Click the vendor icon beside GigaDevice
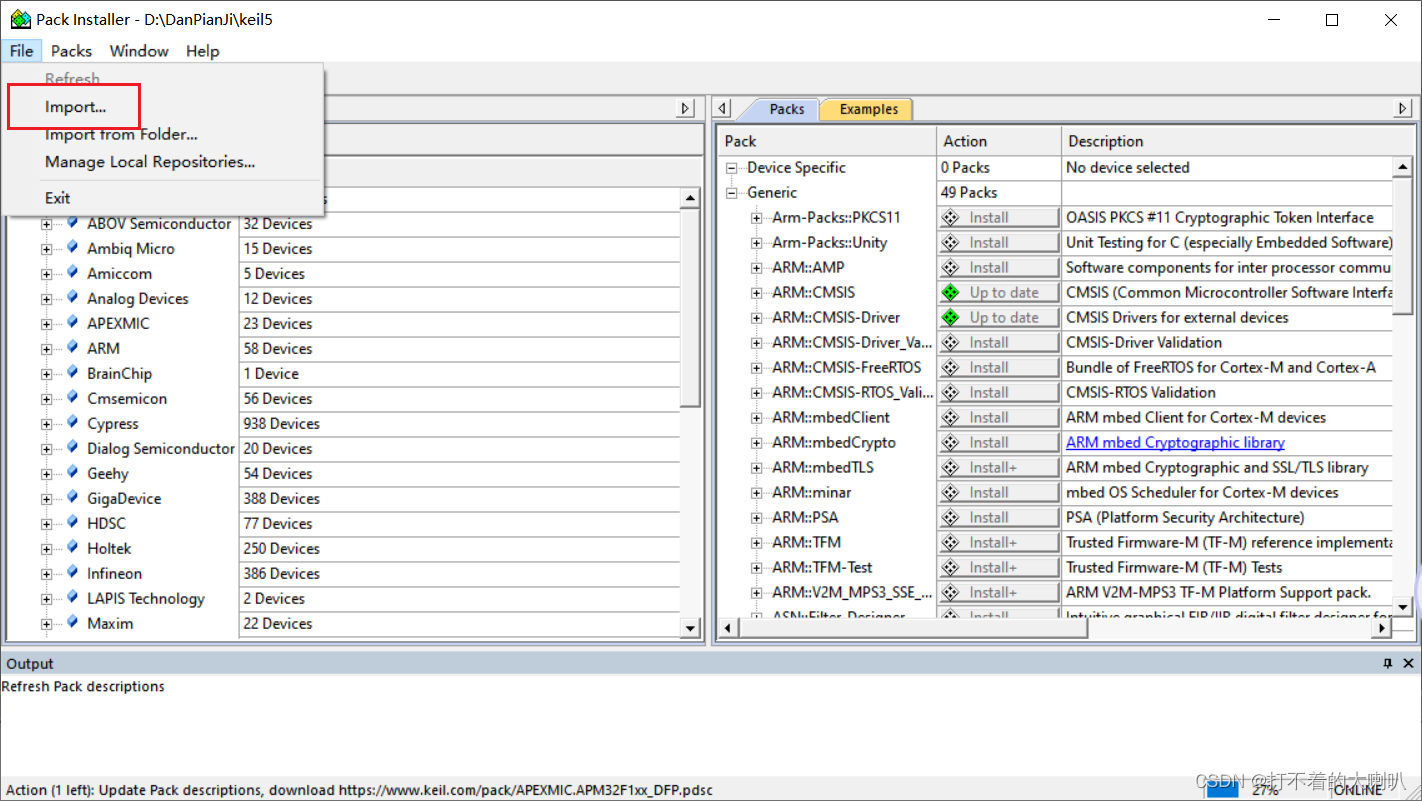 click(x=72, y=498)
